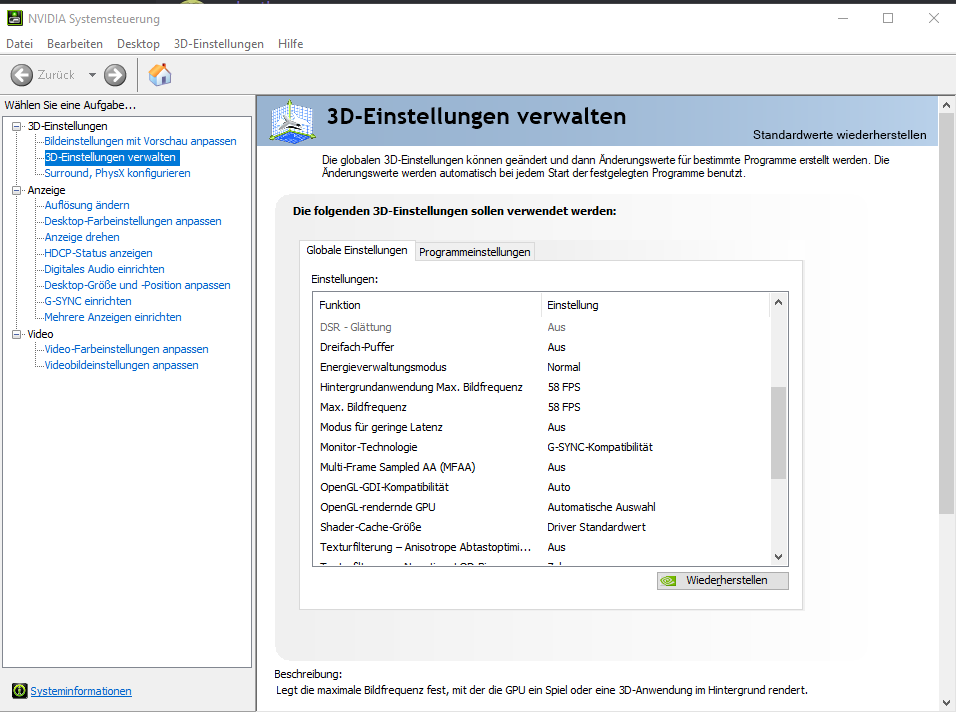The width and height of the screenshot is (956, 713).
Task: Click the Einstellung column header
Action: pos(655,305)
